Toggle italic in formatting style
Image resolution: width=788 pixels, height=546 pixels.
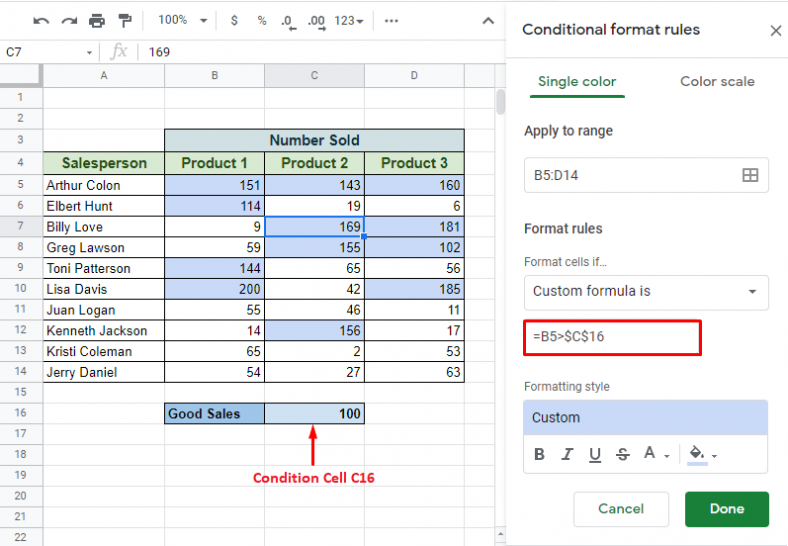click(x=568, y=454)
